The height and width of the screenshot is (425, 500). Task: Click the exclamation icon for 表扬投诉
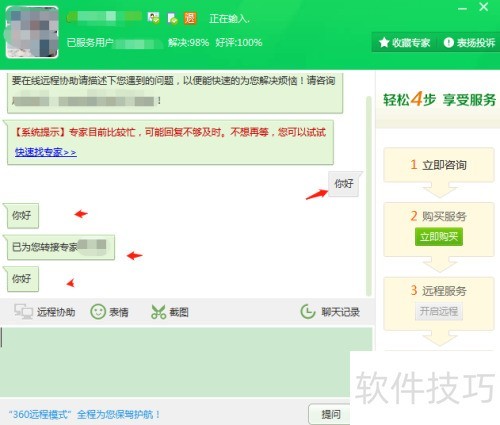(x=449, y=42)
